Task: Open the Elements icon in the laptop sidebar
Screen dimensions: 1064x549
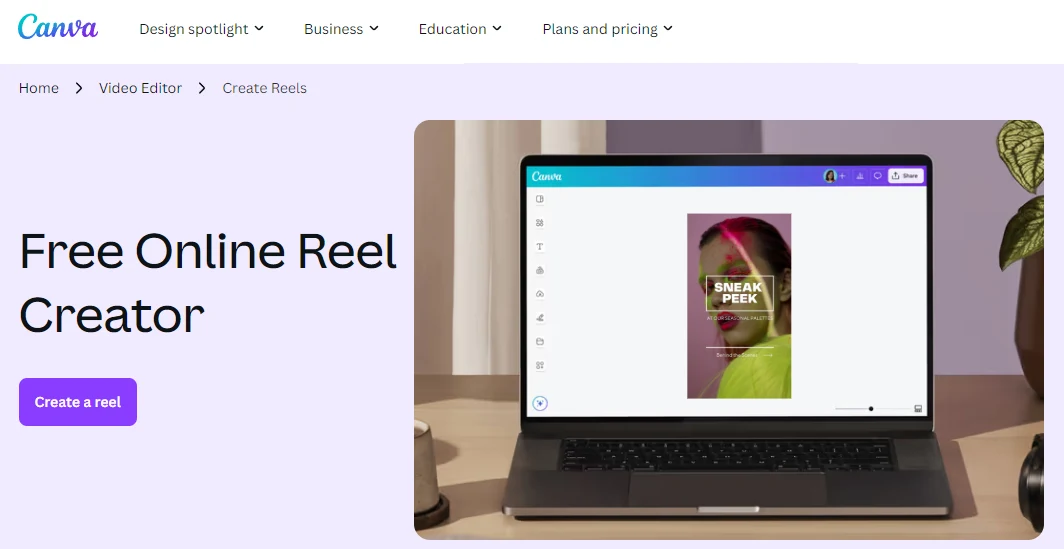Action: pos(539,223)
